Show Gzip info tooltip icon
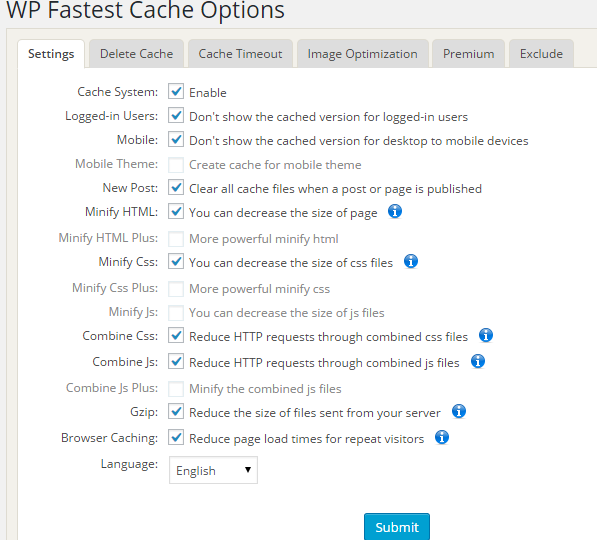This screenshot has width=597, height=550. [x=459, y=411]
